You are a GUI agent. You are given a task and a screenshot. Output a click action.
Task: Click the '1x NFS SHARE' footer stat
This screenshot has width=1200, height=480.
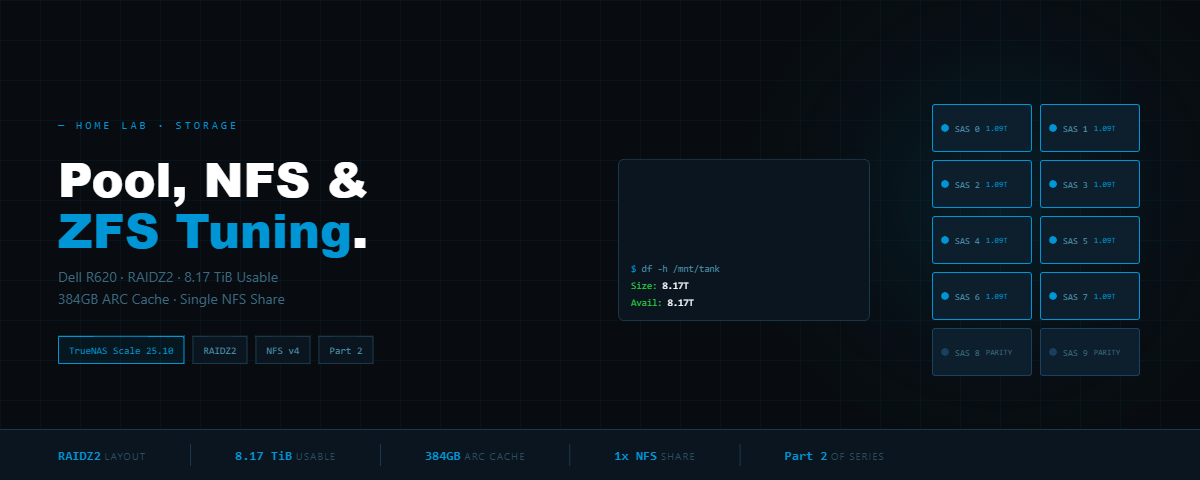tap(655, 456)
